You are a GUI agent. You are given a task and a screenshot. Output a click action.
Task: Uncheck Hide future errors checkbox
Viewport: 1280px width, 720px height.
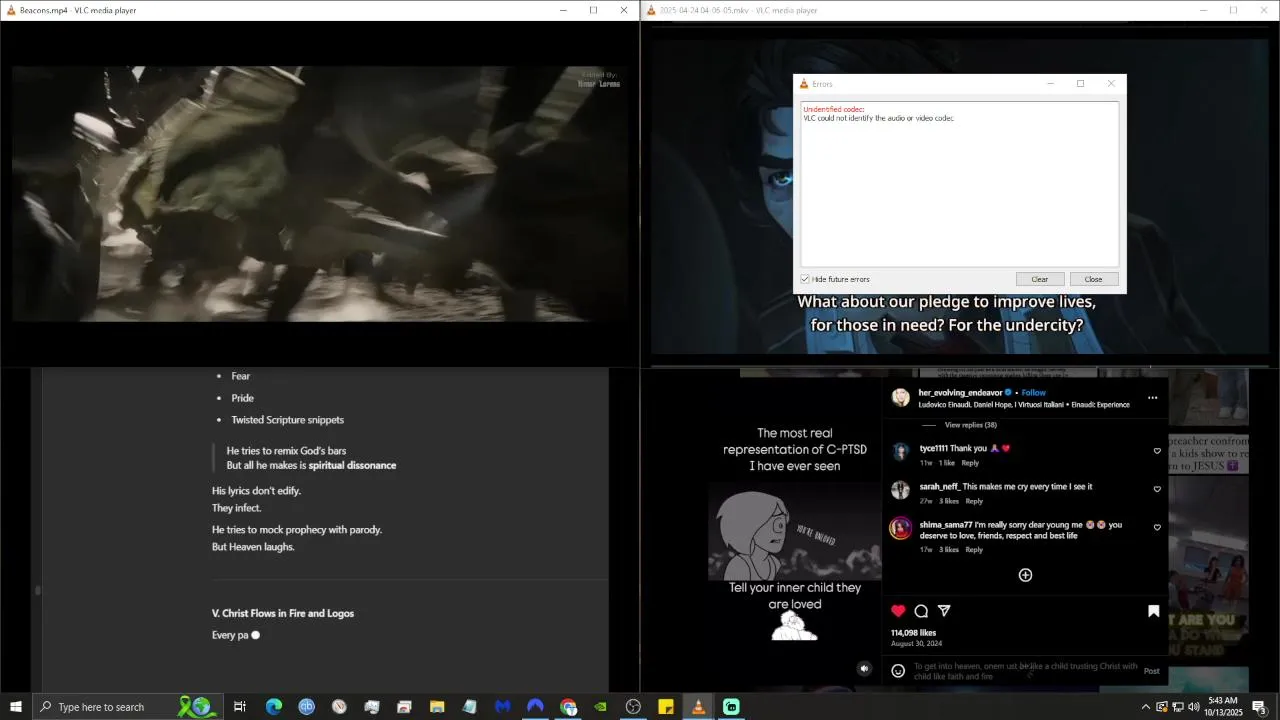click(x=805, y=279)
